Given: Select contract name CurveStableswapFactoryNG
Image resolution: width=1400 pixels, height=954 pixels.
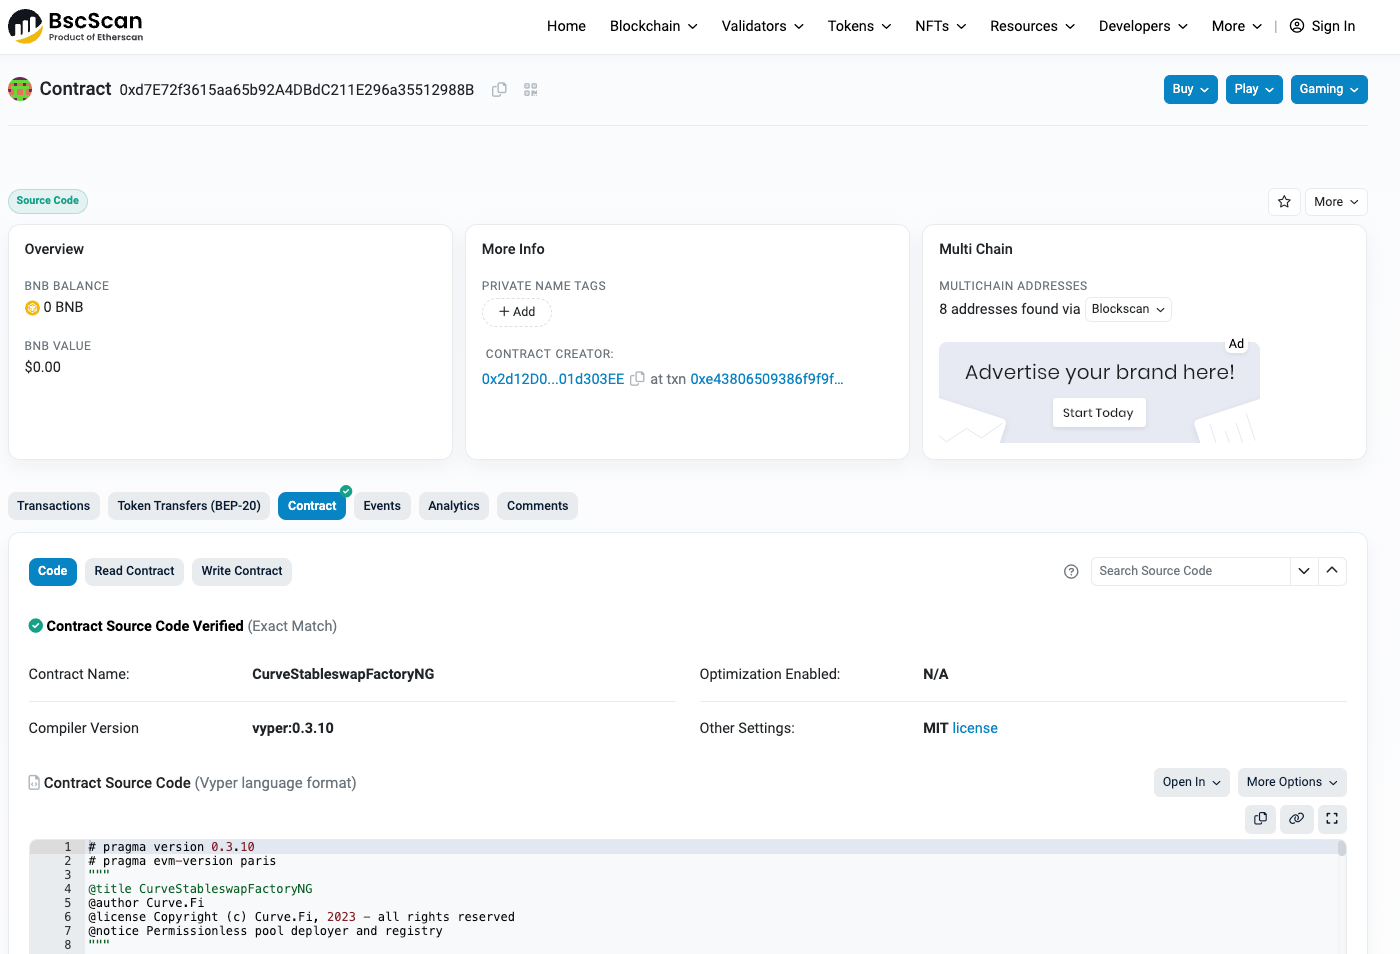Looking at the screenshot, I should (x=343, y=674).
